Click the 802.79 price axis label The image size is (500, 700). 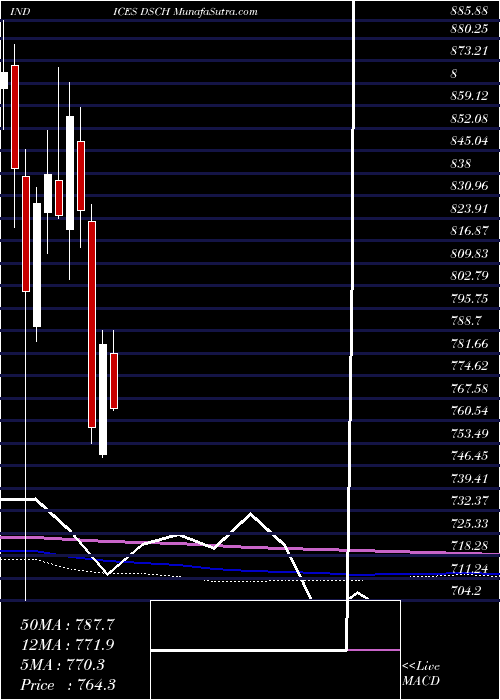point(468,276)
